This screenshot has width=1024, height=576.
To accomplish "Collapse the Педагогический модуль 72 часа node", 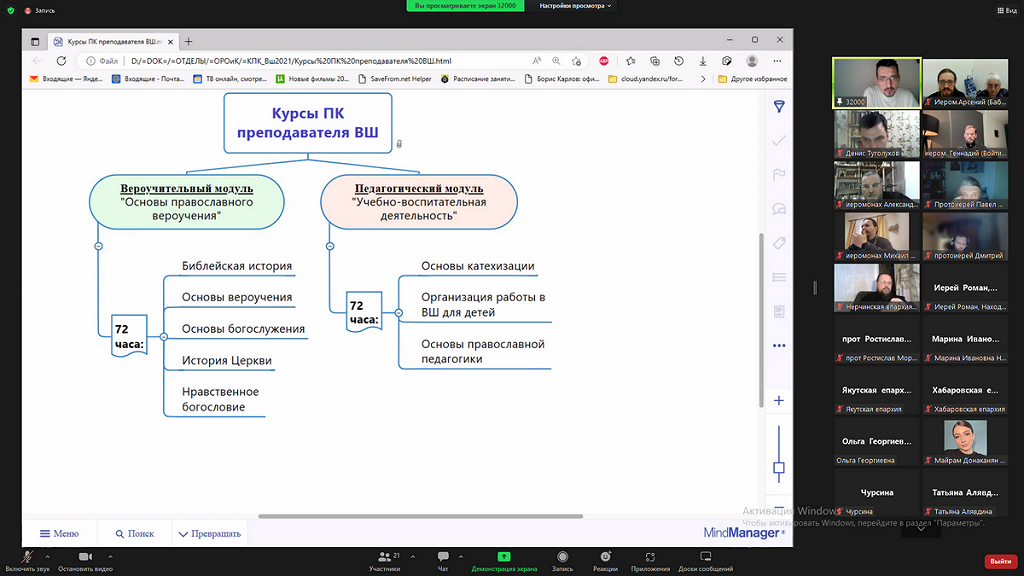I will pos(398,313).
